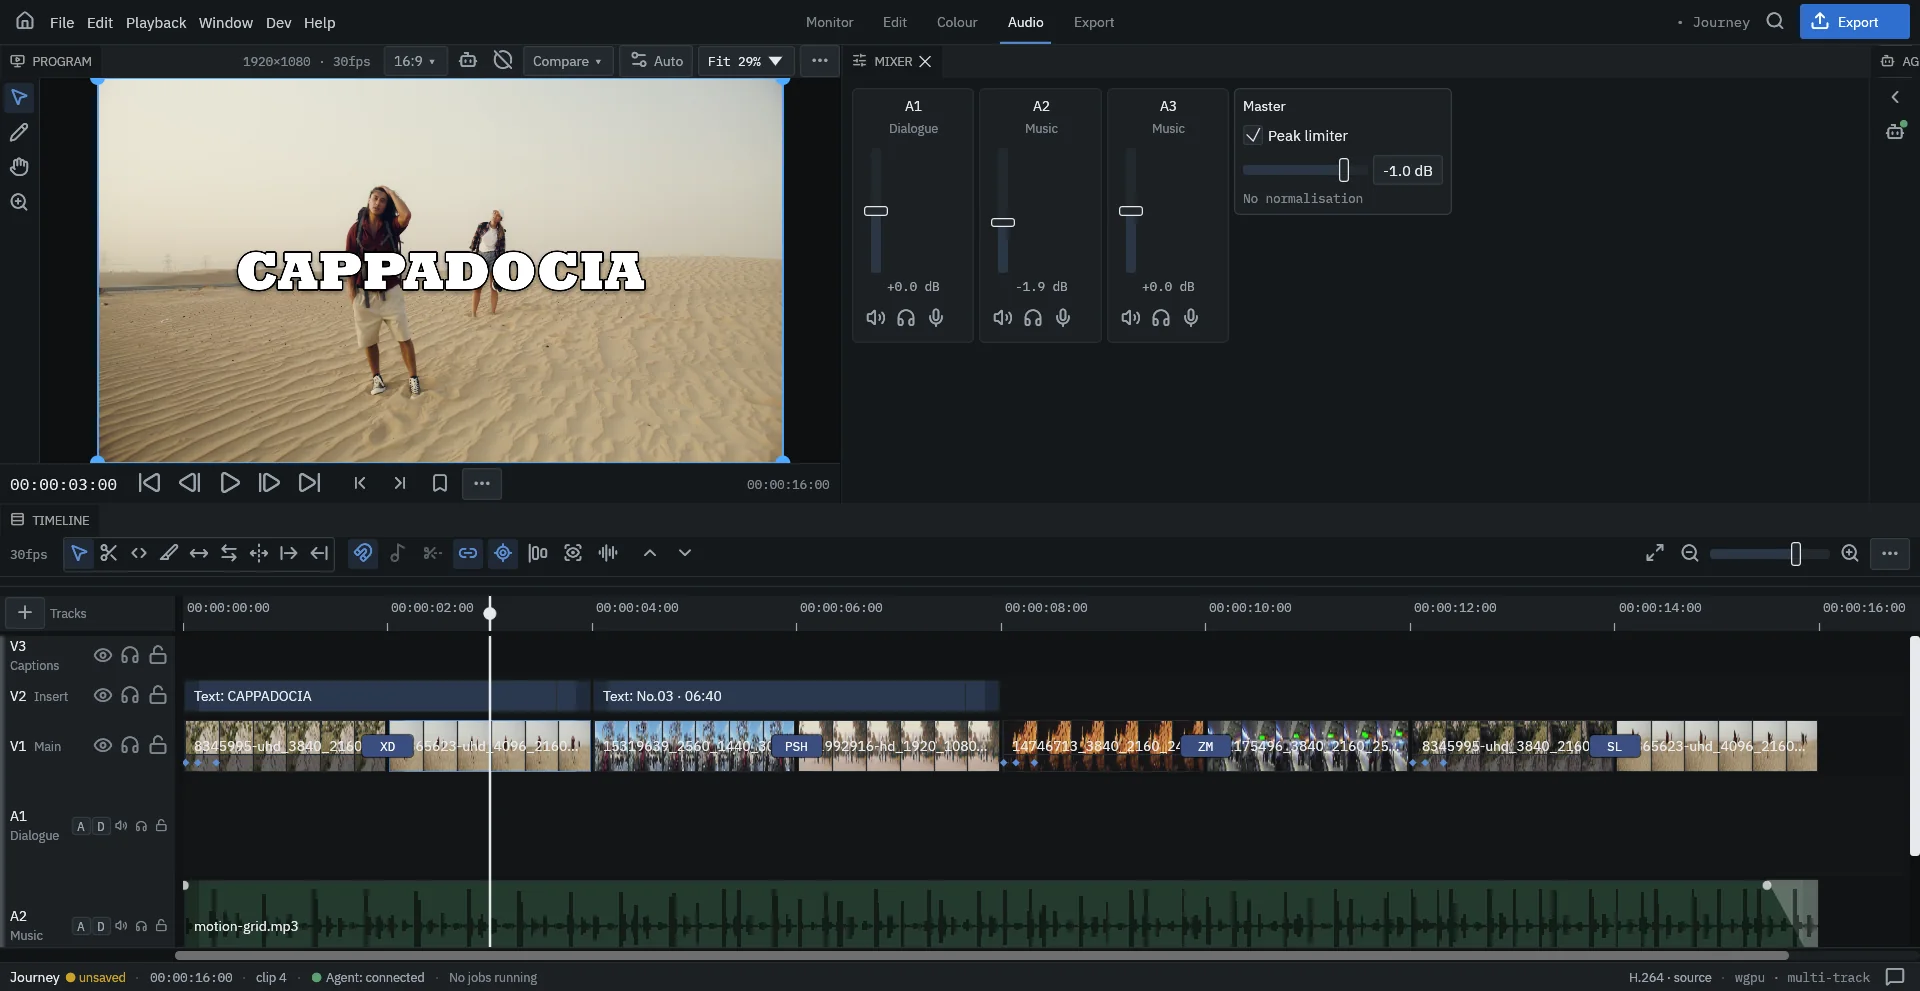Click the A2 Music volume fader
The image size is (1920, 991).
(1003, 223)
